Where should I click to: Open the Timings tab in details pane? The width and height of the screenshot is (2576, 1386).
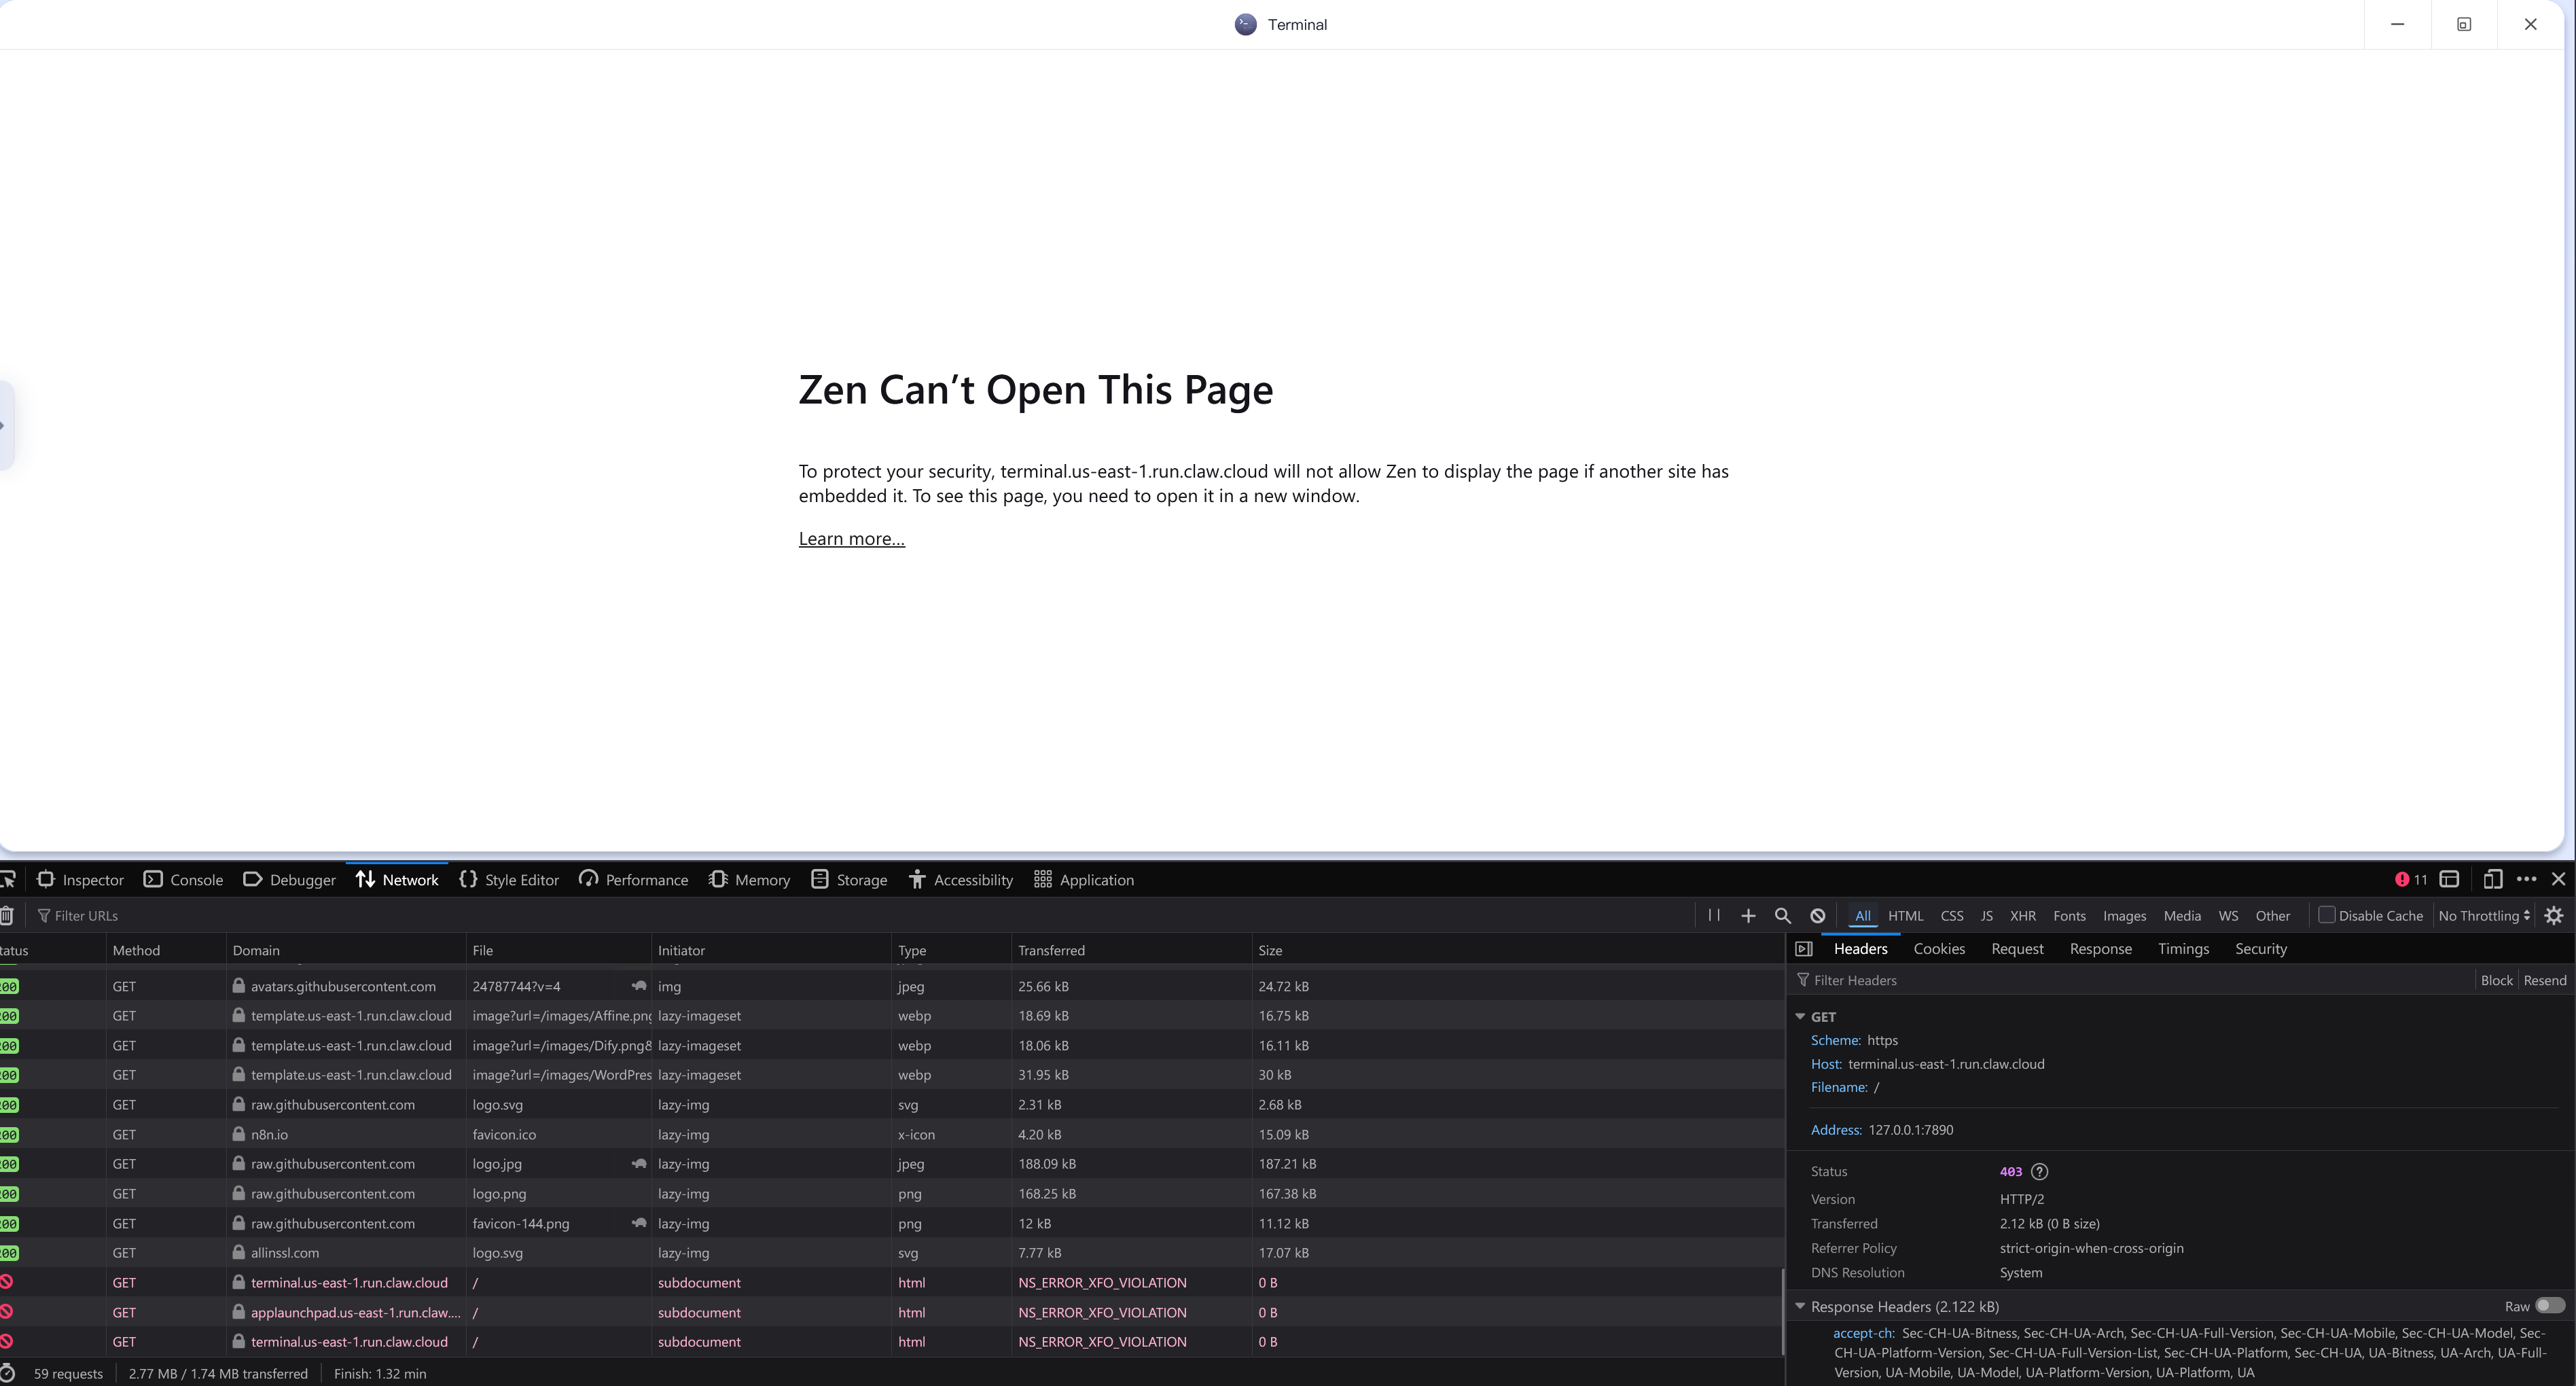(2183, 948)
